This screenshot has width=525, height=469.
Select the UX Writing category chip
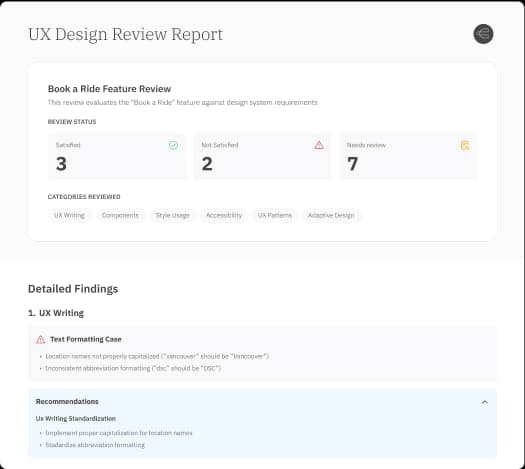click(x=69, y=215)
